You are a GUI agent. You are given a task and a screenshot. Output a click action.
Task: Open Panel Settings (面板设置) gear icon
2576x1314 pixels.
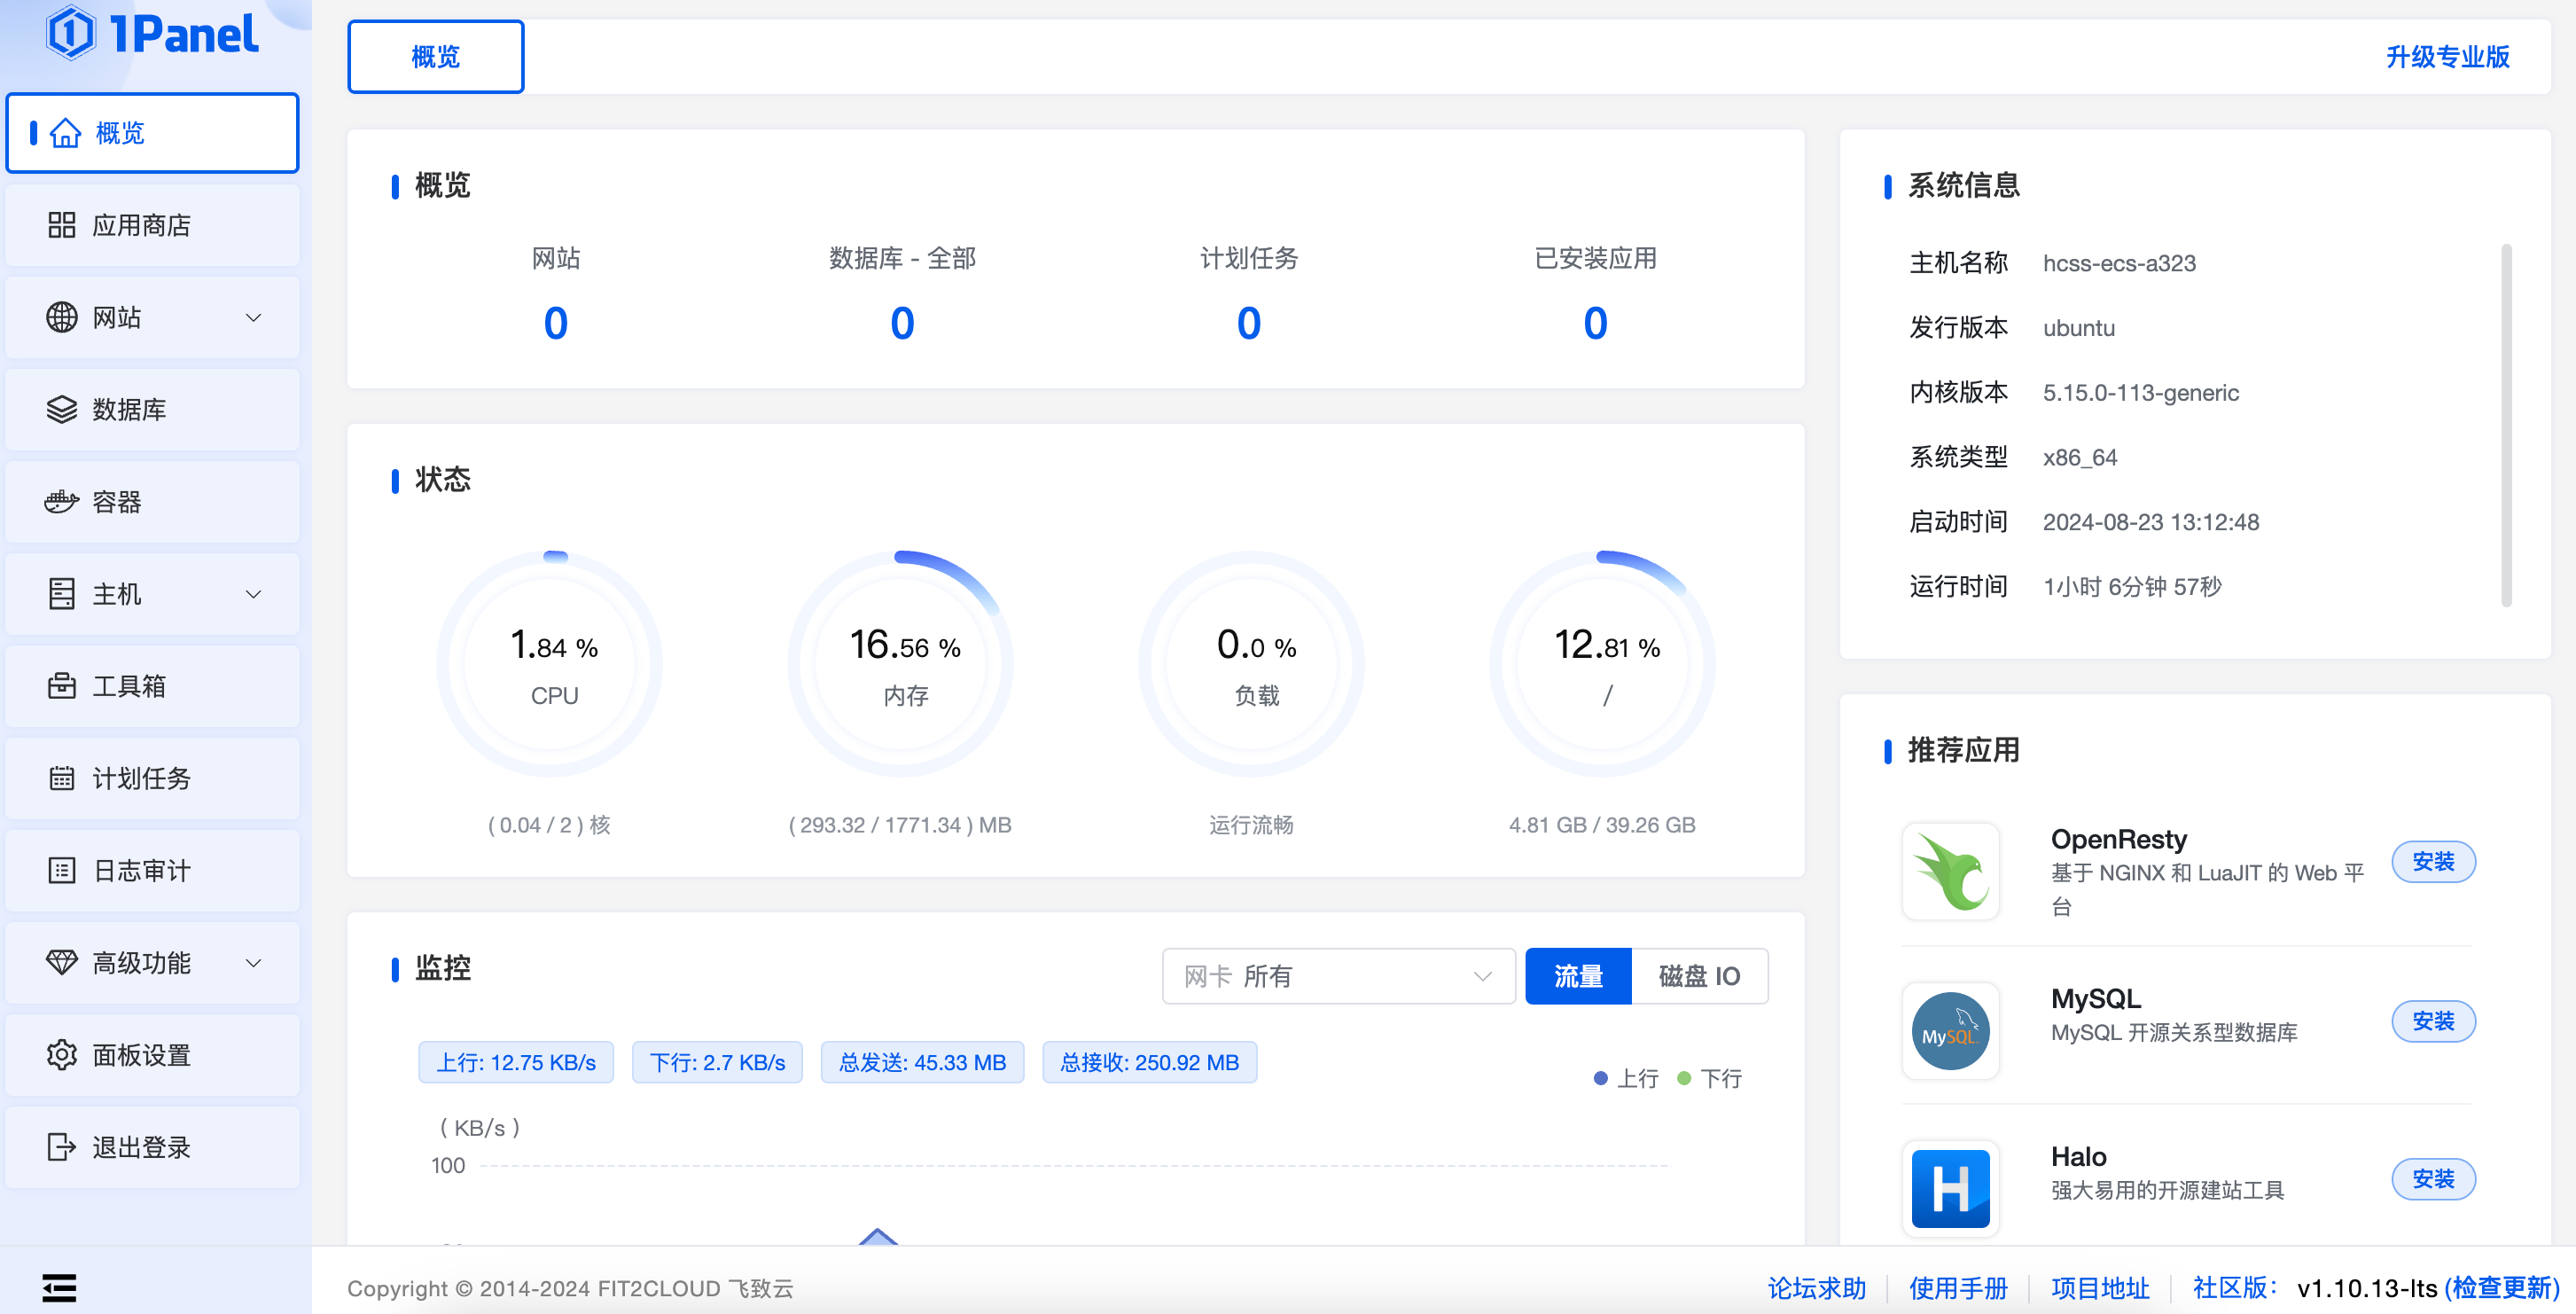tap(61, 1055)
